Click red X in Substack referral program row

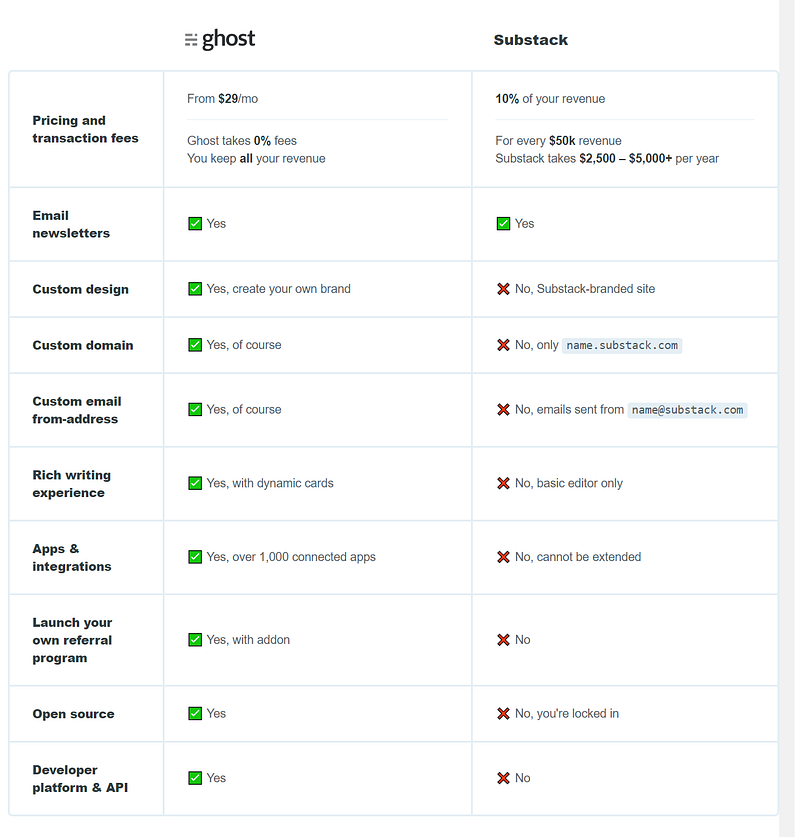click(x=503, y=639)
